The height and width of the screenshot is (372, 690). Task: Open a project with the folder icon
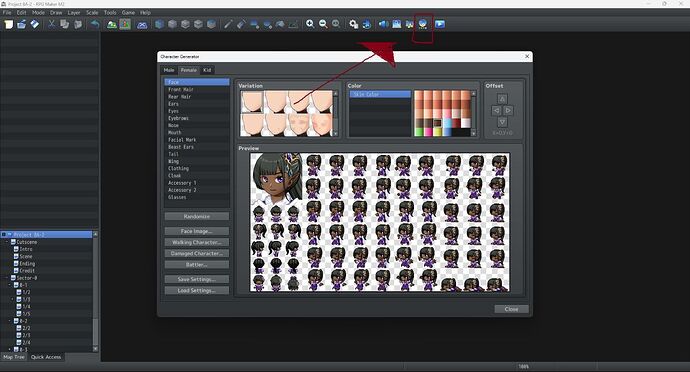tap(22, 24)
